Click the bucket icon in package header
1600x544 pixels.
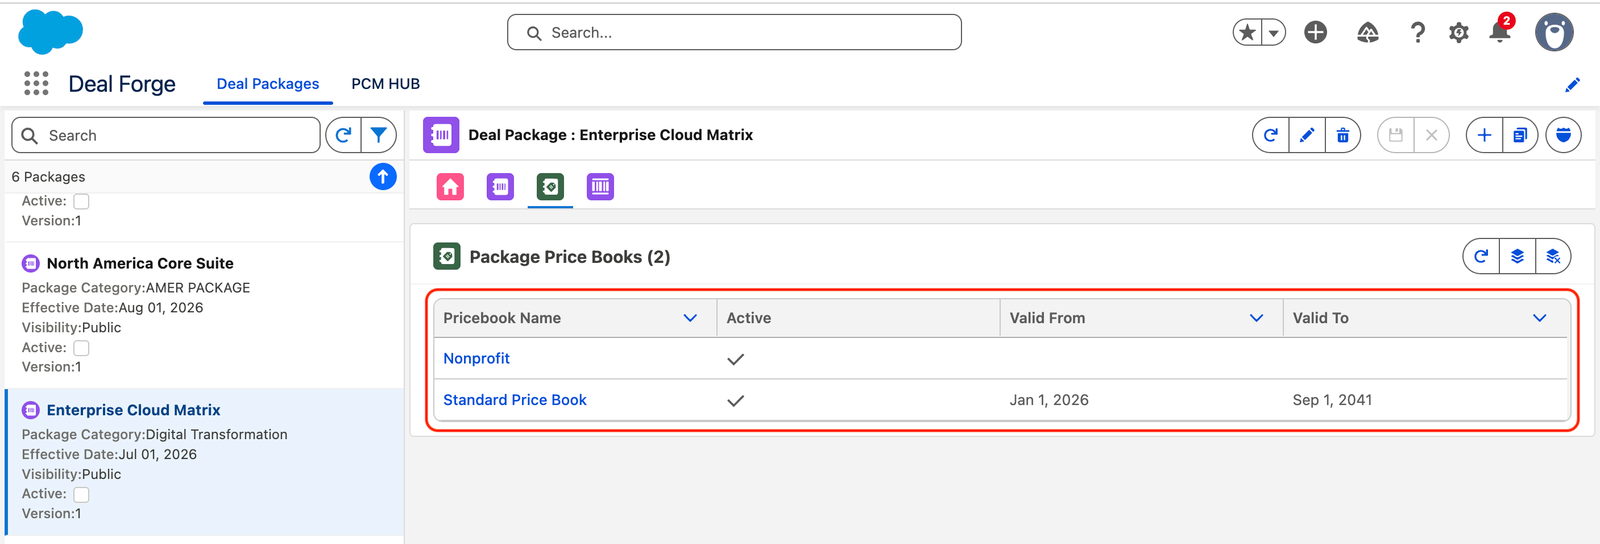[x=1563, y=135]
